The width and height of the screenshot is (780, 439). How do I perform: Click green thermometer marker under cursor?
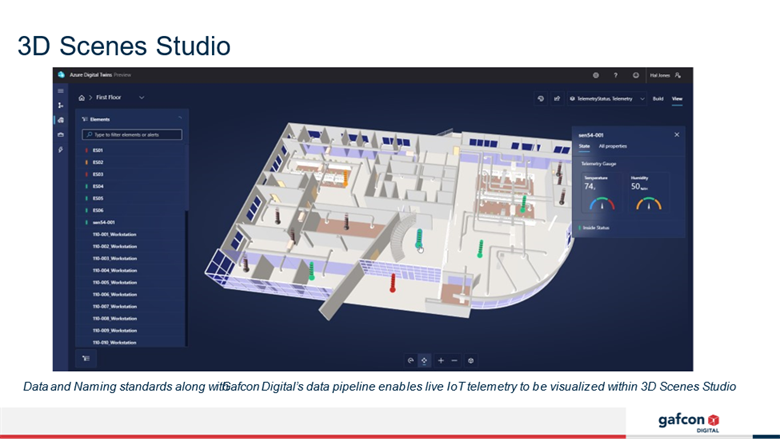pyautogui.click(x=419, y=238)
